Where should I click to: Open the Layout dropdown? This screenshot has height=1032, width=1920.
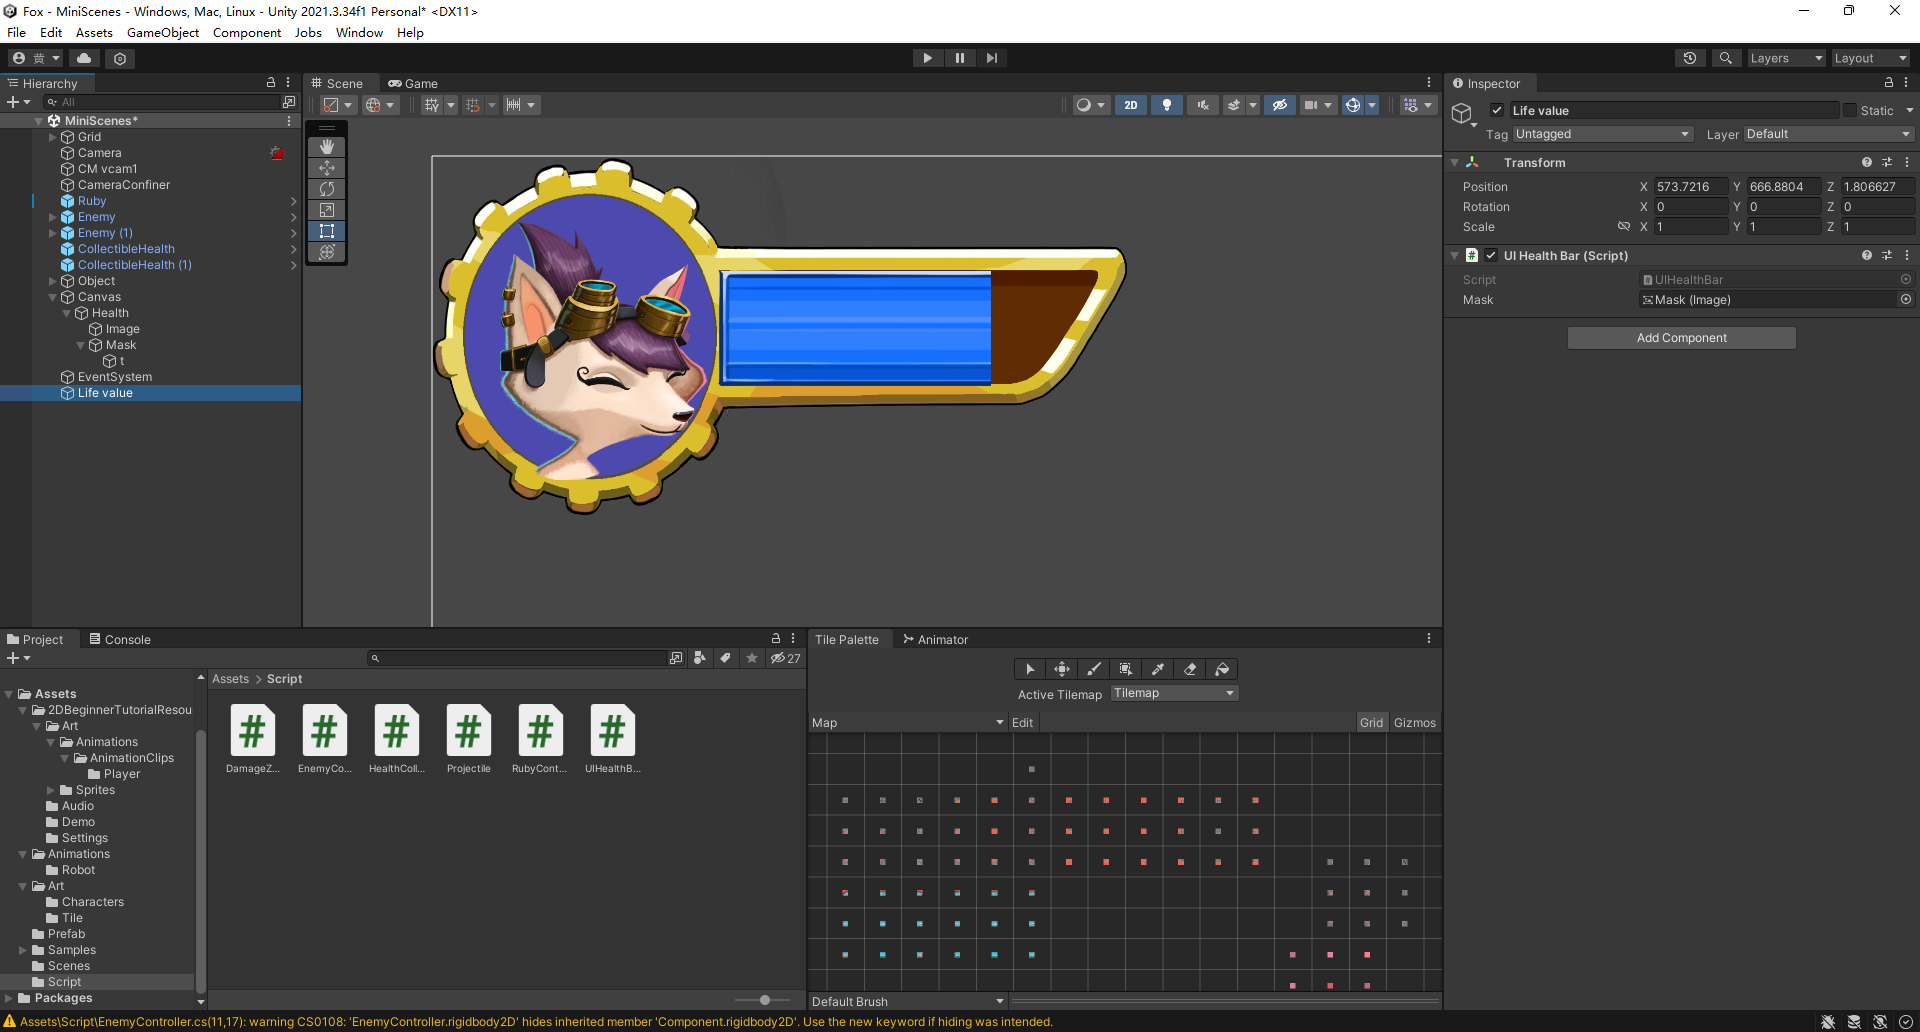pyautogui.click(x=1870, y=58)
